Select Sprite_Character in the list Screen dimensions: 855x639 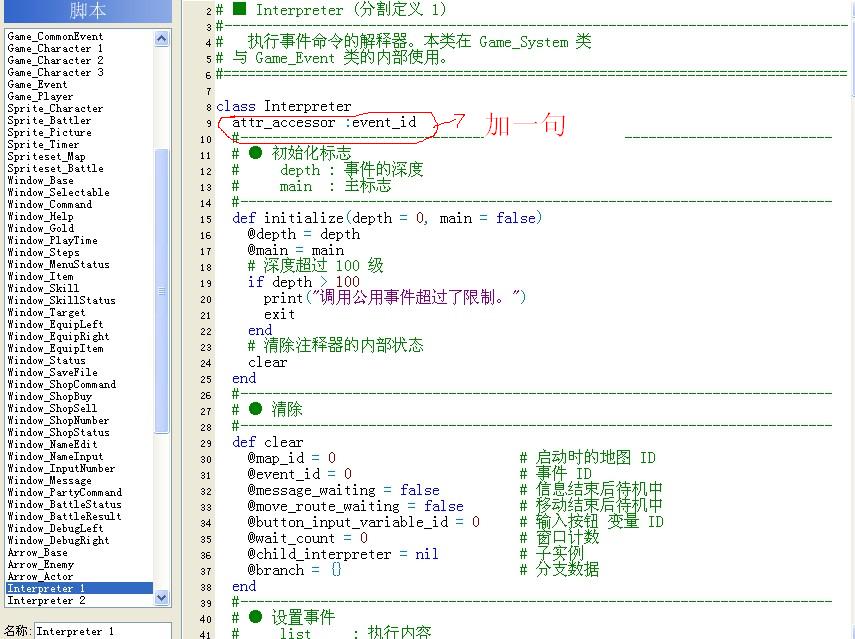(55, 108)
